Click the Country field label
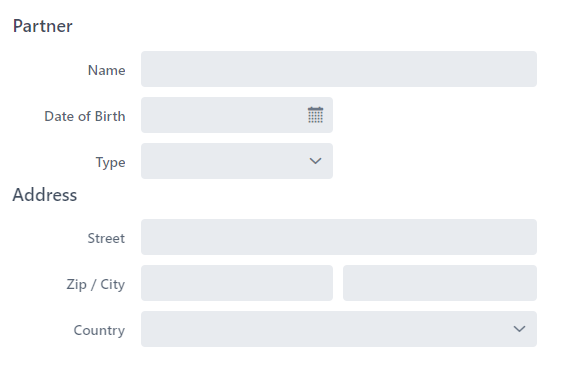The image size is (564, 371). tap(99, 330)
